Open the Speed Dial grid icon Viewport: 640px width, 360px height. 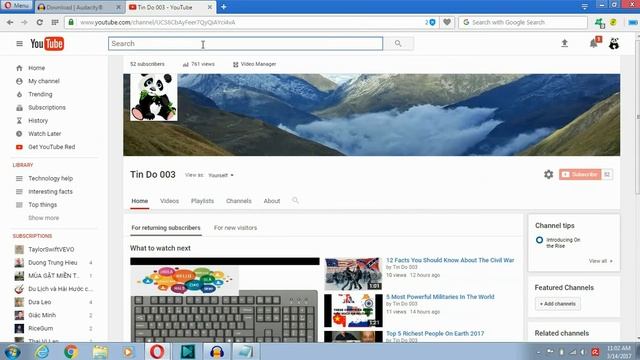[55, 22]
